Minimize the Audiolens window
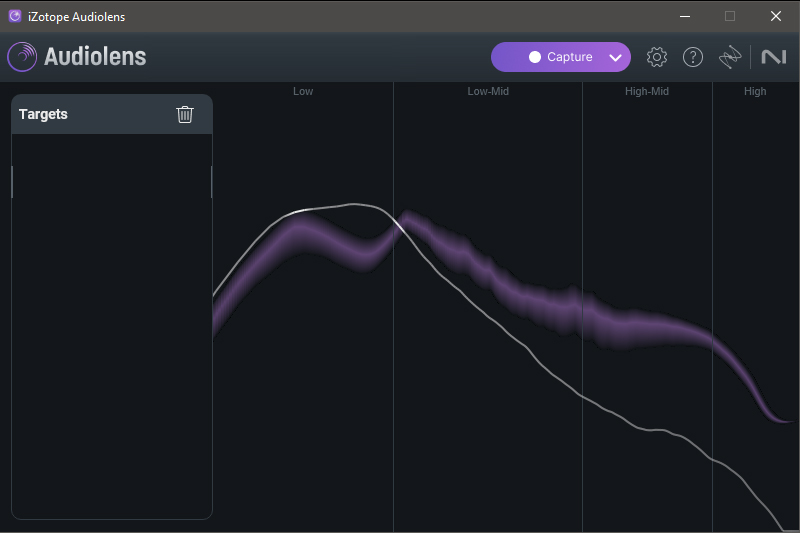Screen dimensions: 800x533 (685, 16)
